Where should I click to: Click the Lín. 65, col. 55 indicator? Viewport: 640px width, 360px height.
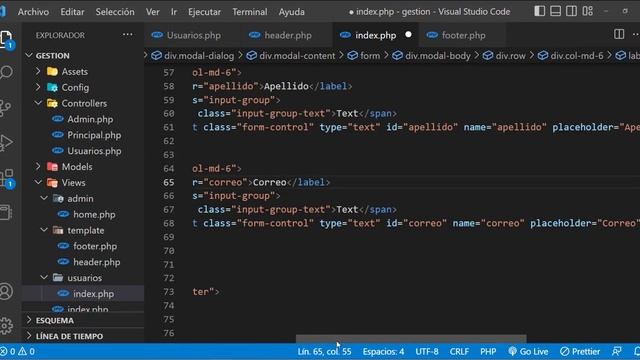tap(324, 351)
